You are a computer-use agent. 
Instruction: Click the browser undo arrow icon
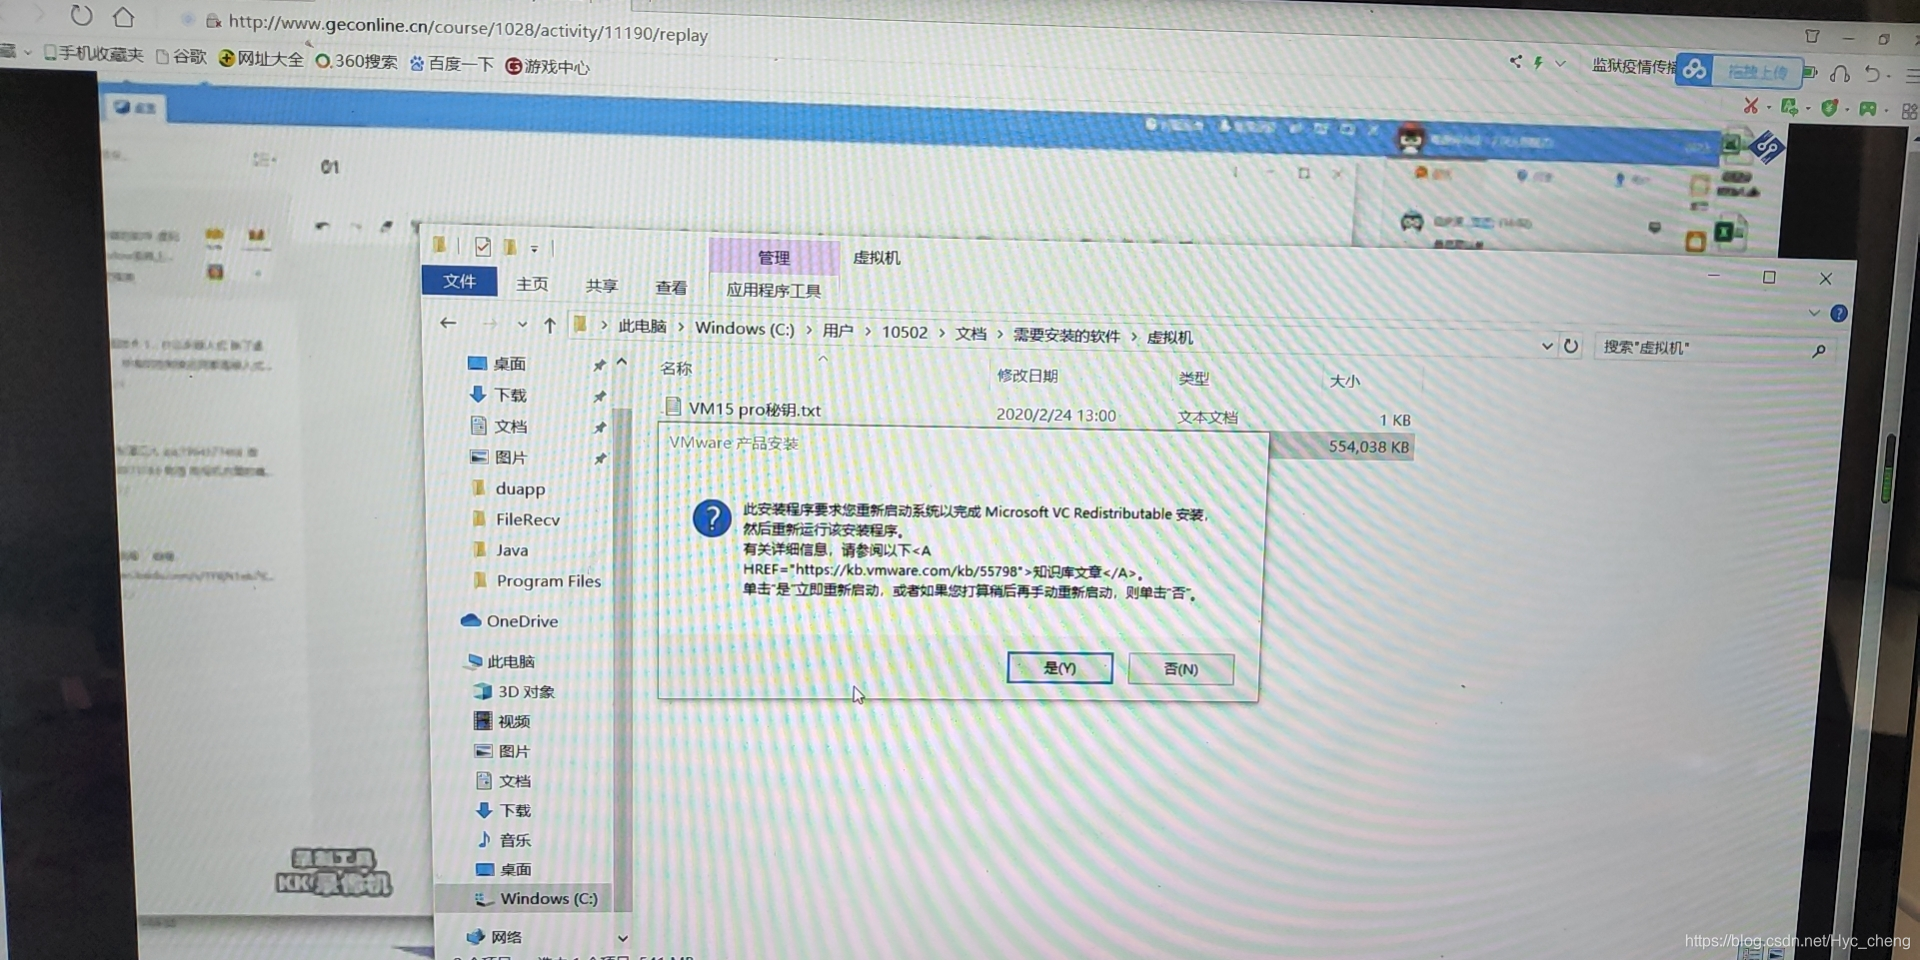[x=1872, y=74]
